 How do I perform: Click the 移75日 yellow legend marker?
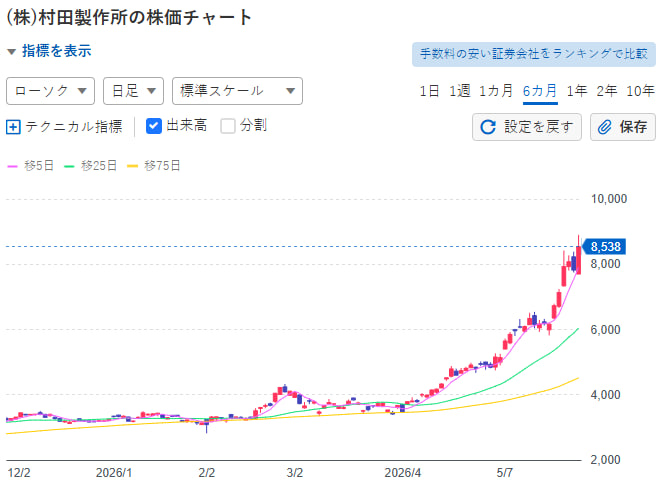(132, 166)
